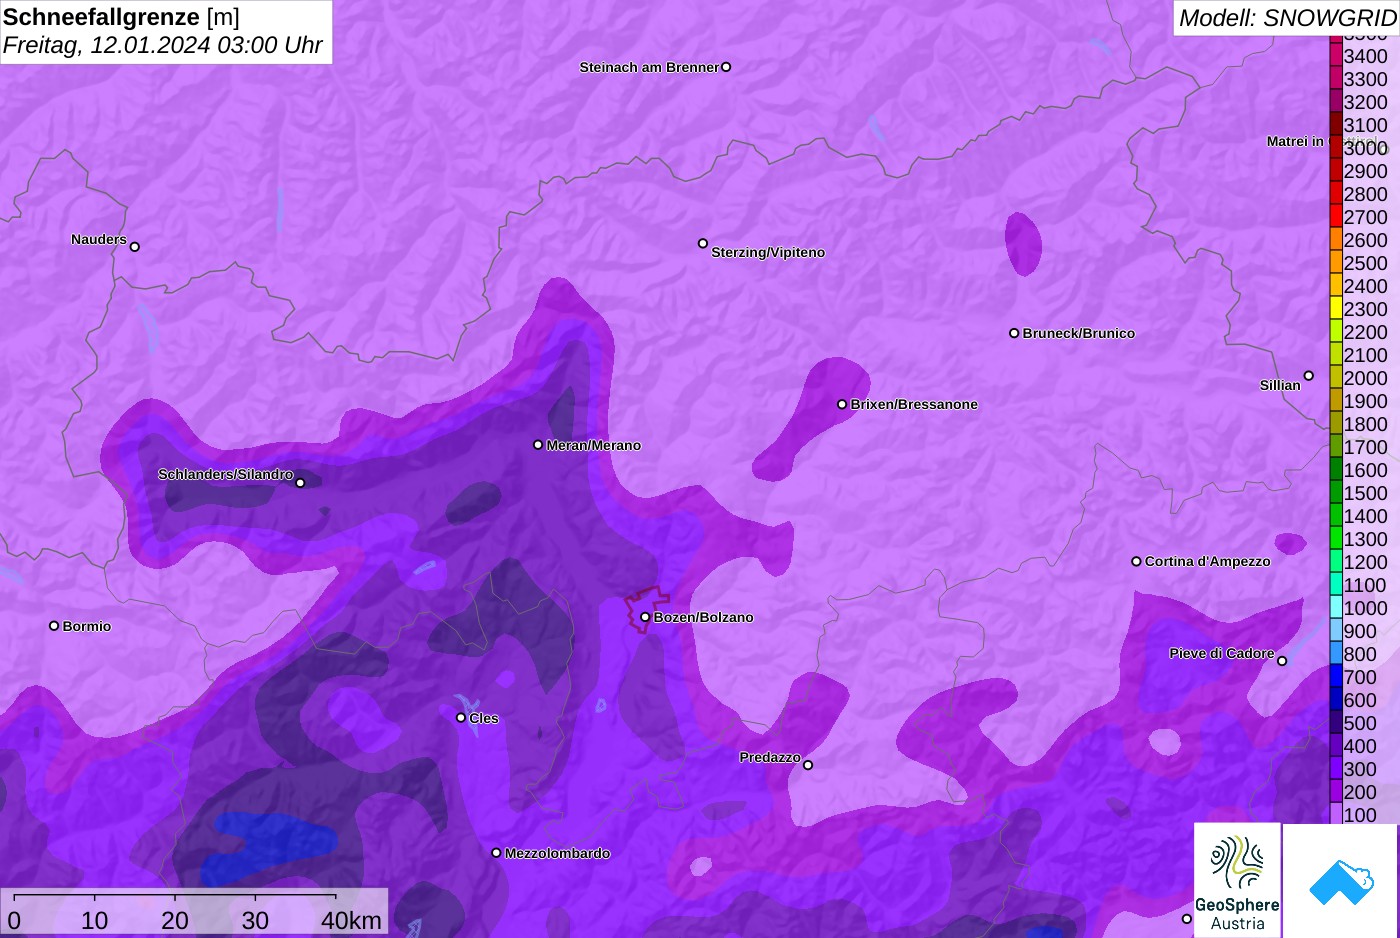Click the Modell: SNOWGRID label

click(x=1287, y=18)
